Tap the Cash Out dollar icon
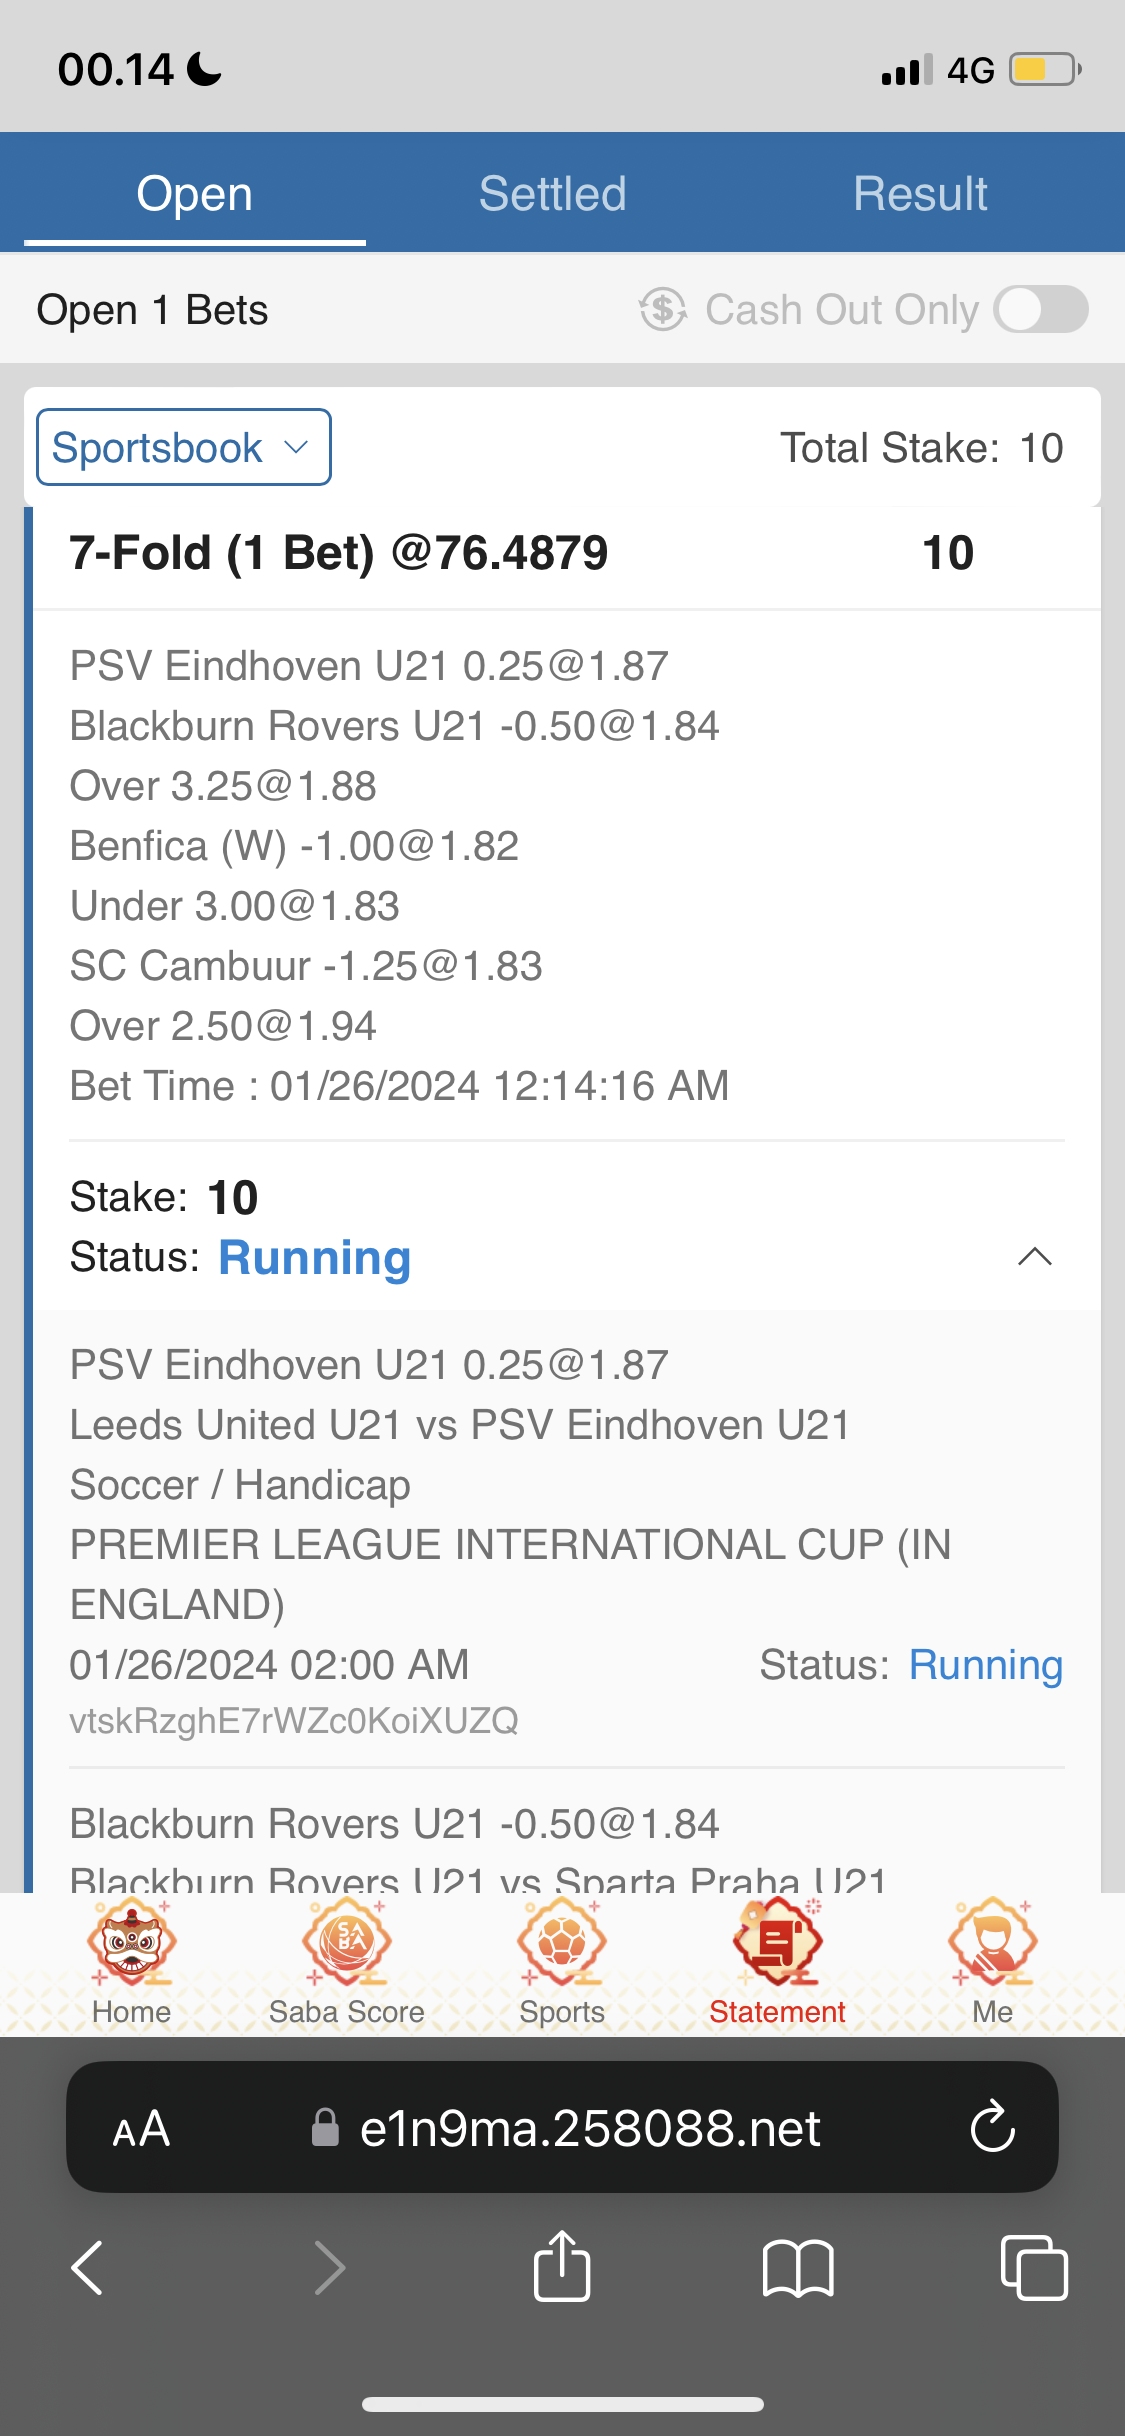The width and height of the screenshot is (1125, 2436). point(663,310)
